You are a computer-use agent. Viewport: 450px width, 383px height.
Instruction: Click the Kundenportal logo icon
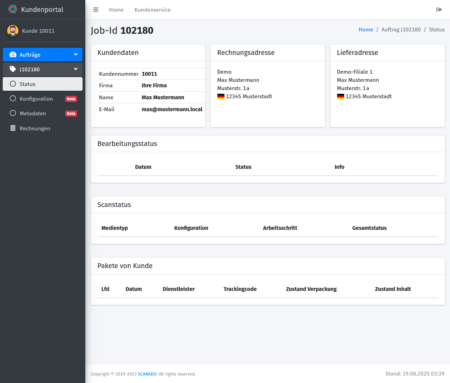[x=13, y=9]
